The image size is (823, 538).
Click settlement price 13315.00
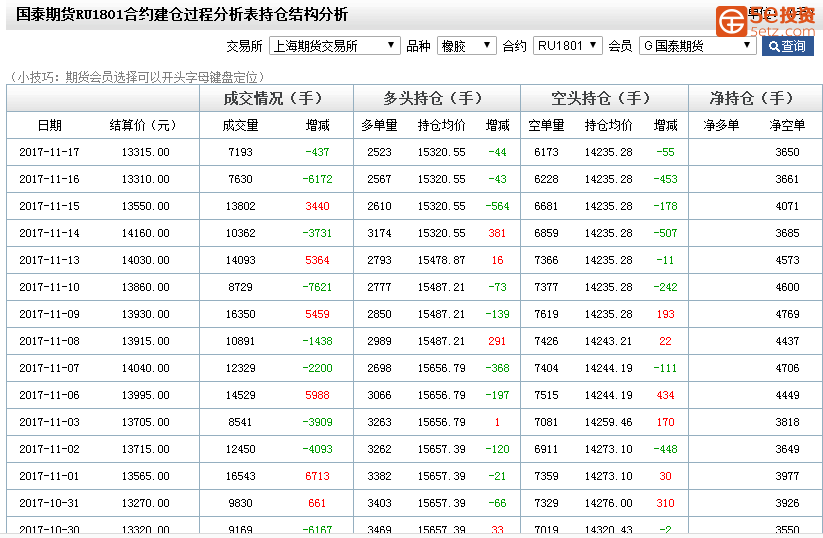tap(145, 152)
